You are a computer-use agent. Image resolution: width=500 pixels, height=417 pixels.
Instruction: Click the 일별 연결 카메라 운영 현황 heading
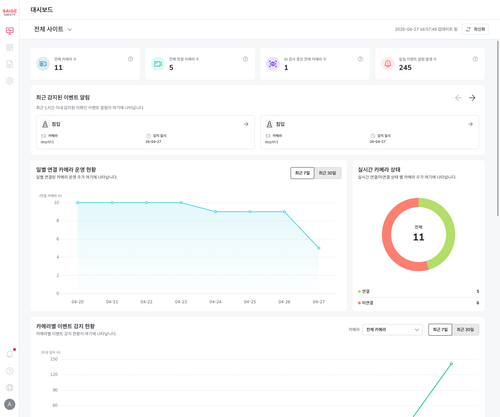pos(66,169)
